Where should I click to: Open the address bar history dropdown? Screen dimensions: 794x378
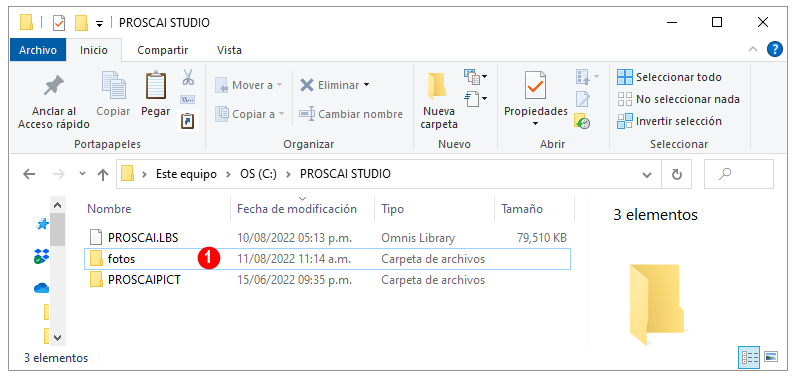coord(647,175)
